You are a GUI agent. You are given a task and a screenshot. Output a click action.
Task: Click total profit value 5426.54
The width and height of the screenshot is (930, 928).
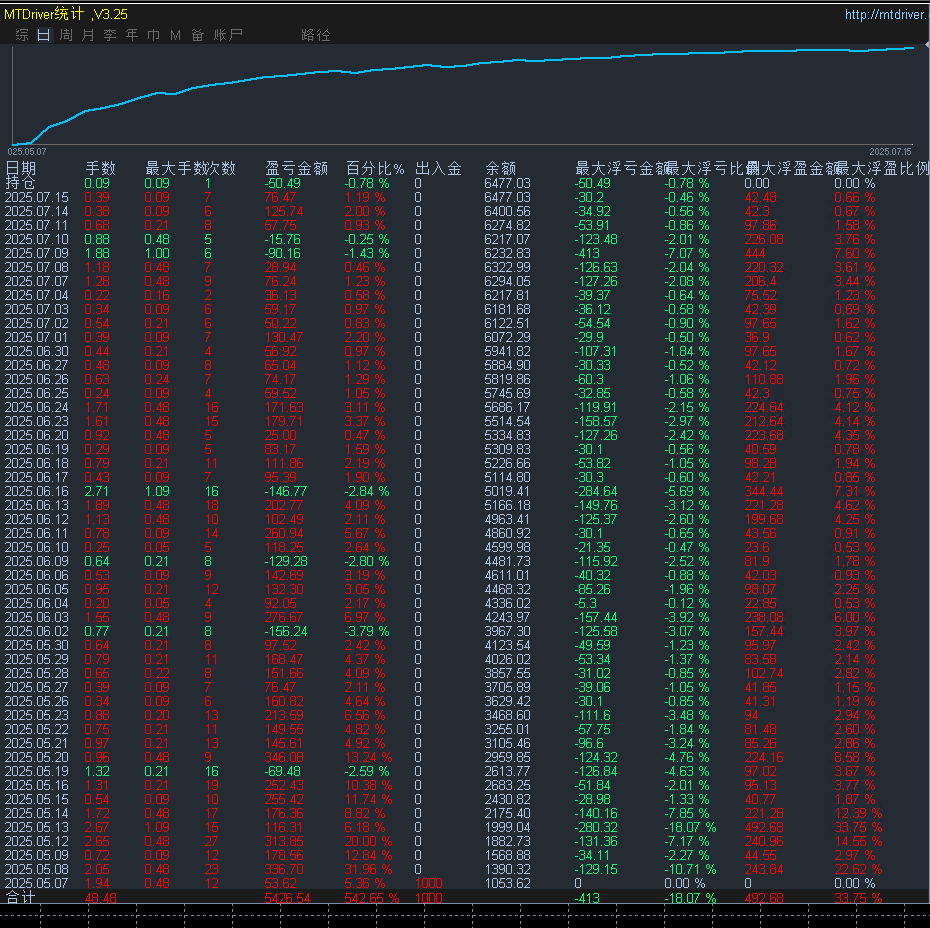point(287,898)
